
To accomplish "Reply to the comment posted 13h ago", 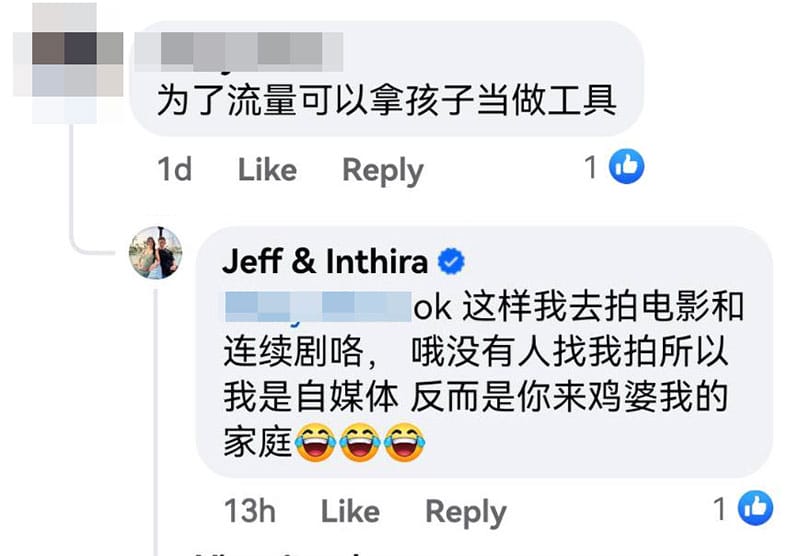I will (x=466, y=513).
